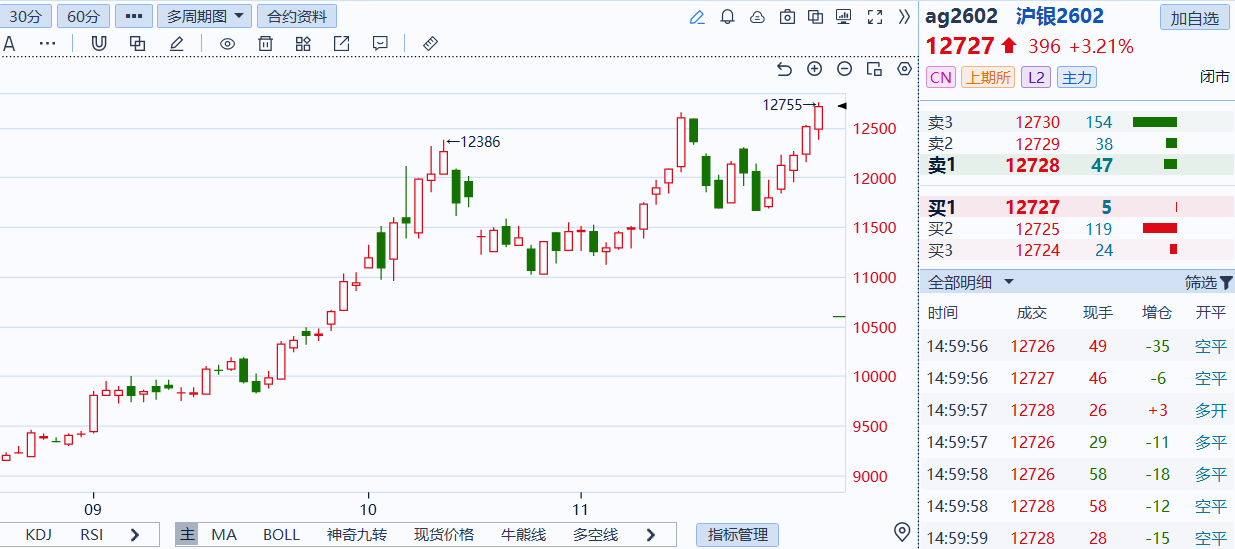Click the 加自选 button
The height and width of the screenshot is (549, 1235).
[1194, 18]
